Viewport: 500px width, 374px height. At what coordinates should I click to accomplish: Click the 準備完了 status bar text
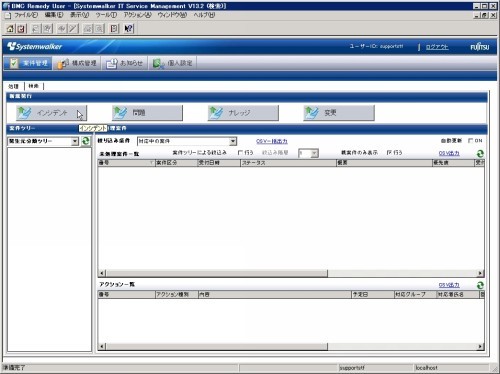click(x=14, y=368)
